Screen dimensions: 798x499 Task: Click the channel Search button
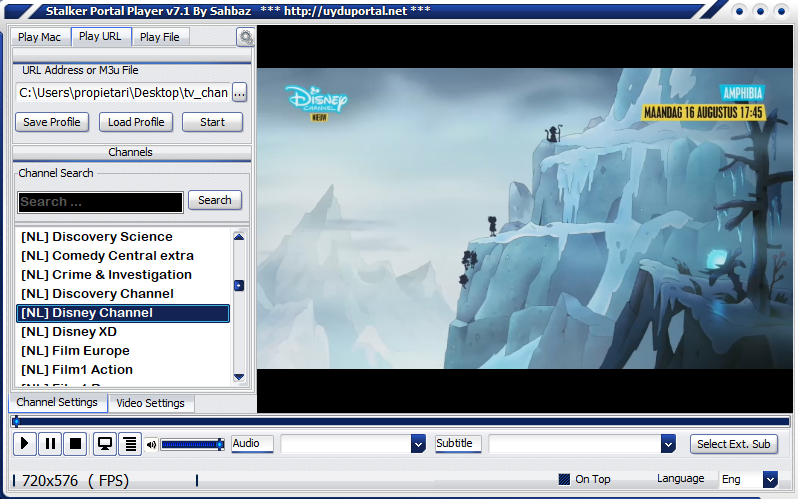215,200
